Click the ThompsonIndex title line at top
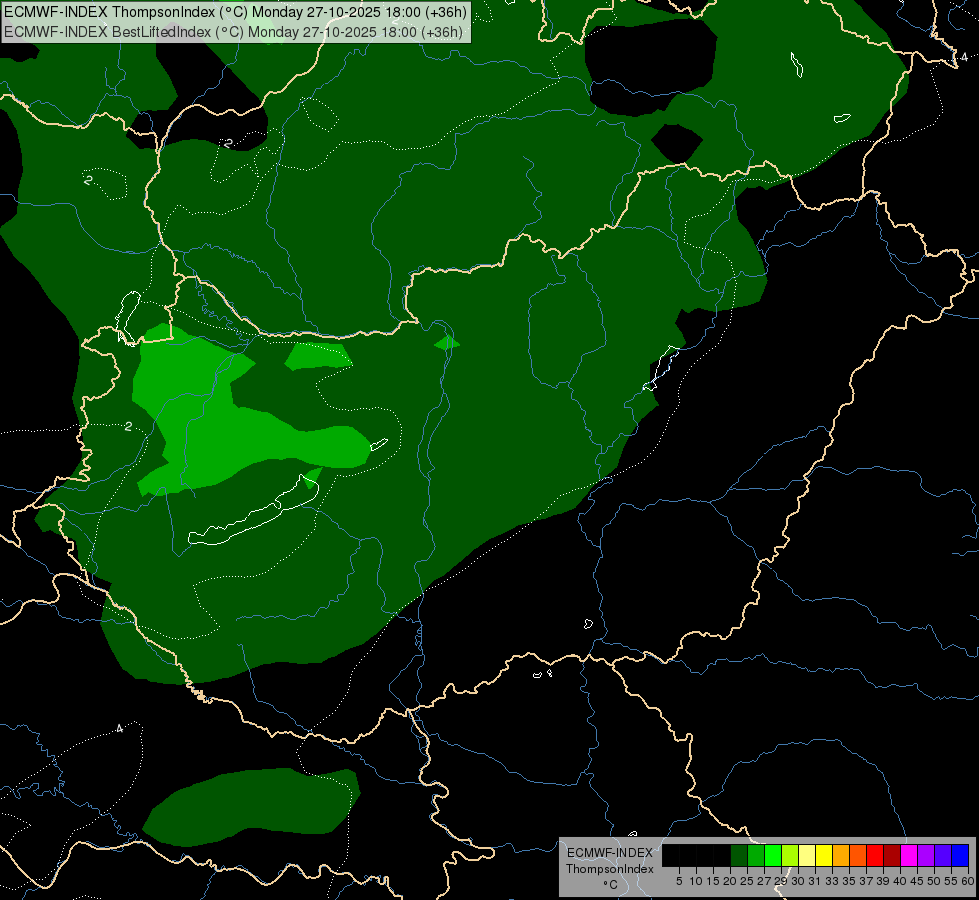 click(235, 12)
